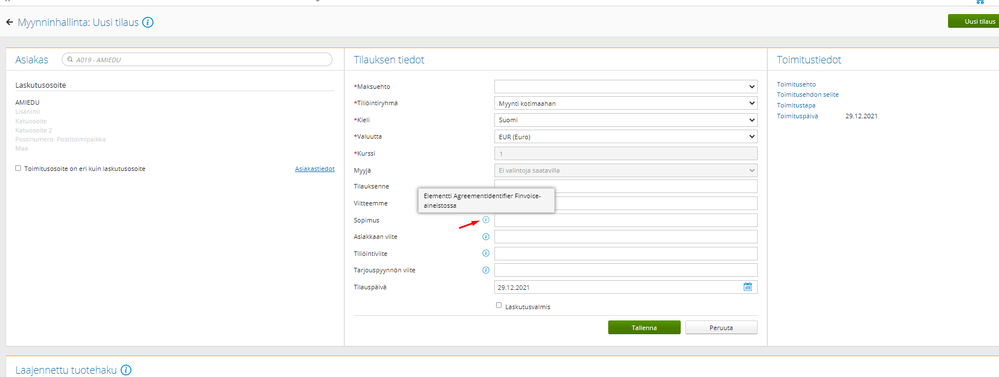Click the Toimitustiedot heading
This screenshot has width=999, height=377.
point(809,60)
